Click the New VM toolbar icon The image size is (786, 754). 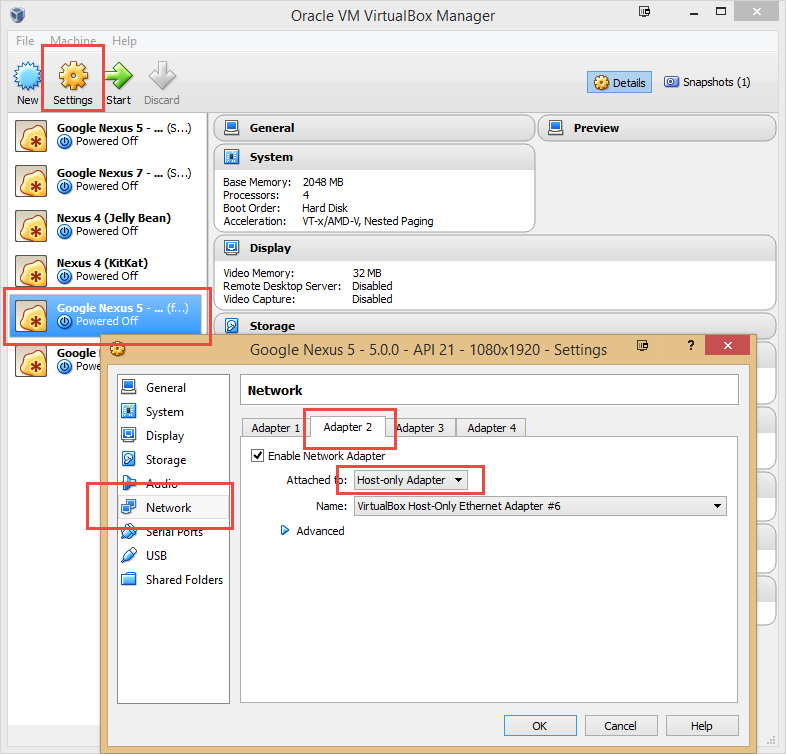click(x=27, y=76)
